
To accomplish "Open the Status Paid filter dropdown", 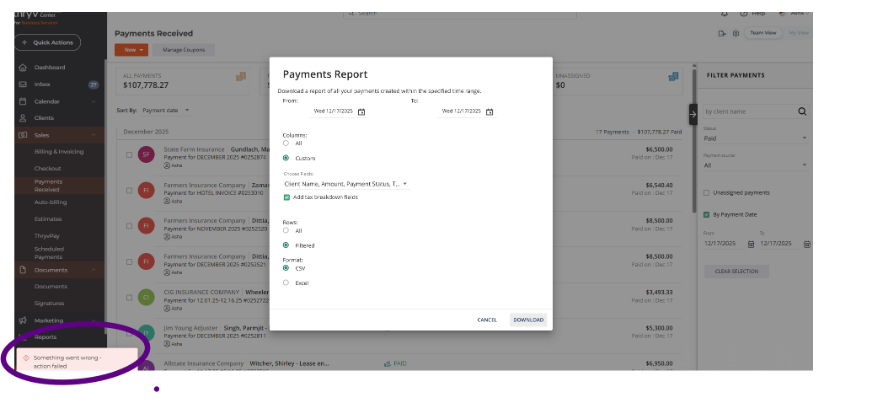I will pos(756,139).
